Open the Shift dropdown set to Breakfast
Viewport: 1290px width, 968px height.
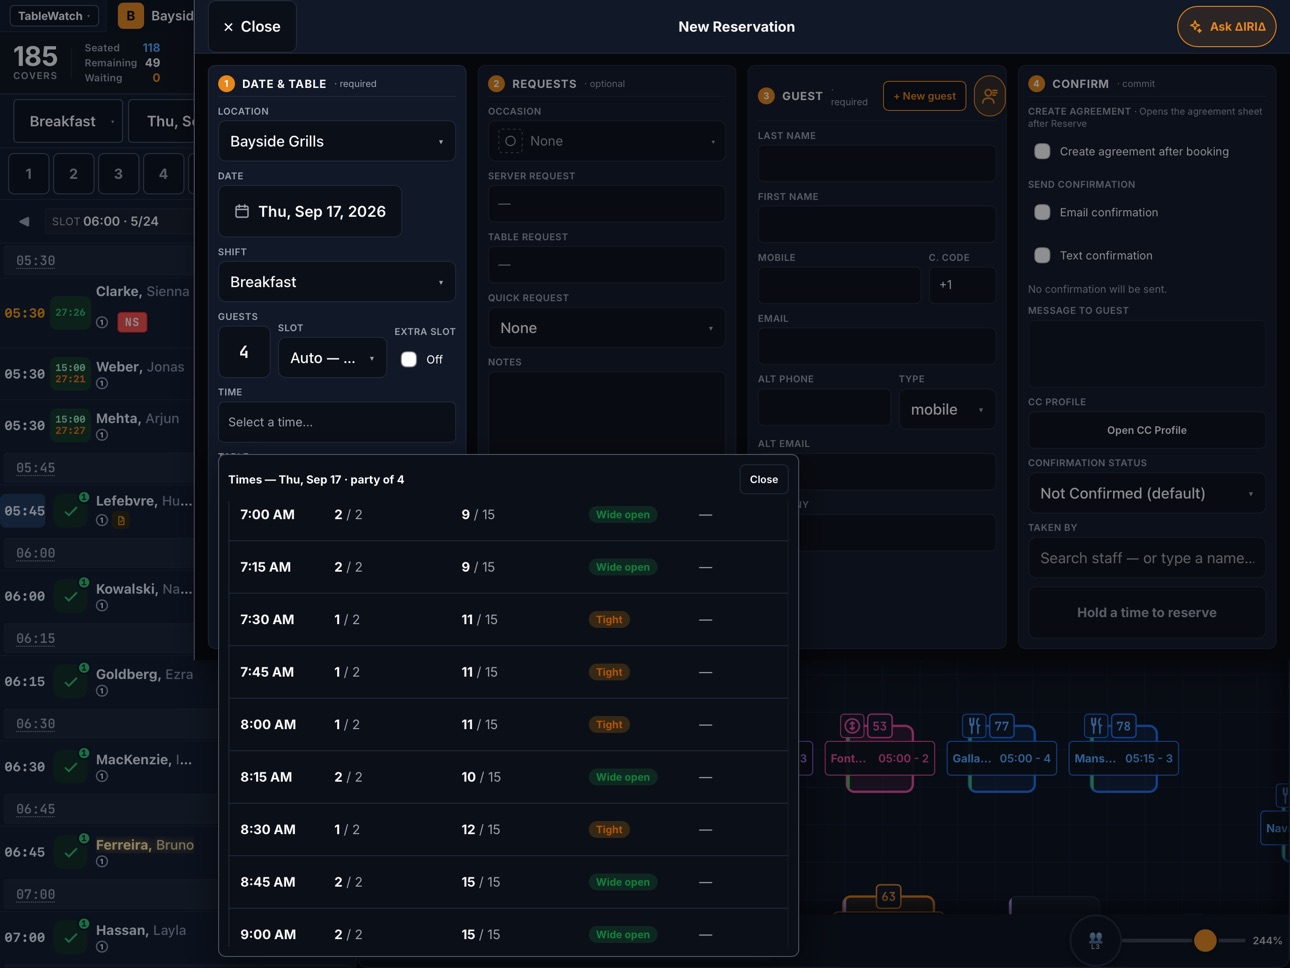337,282
